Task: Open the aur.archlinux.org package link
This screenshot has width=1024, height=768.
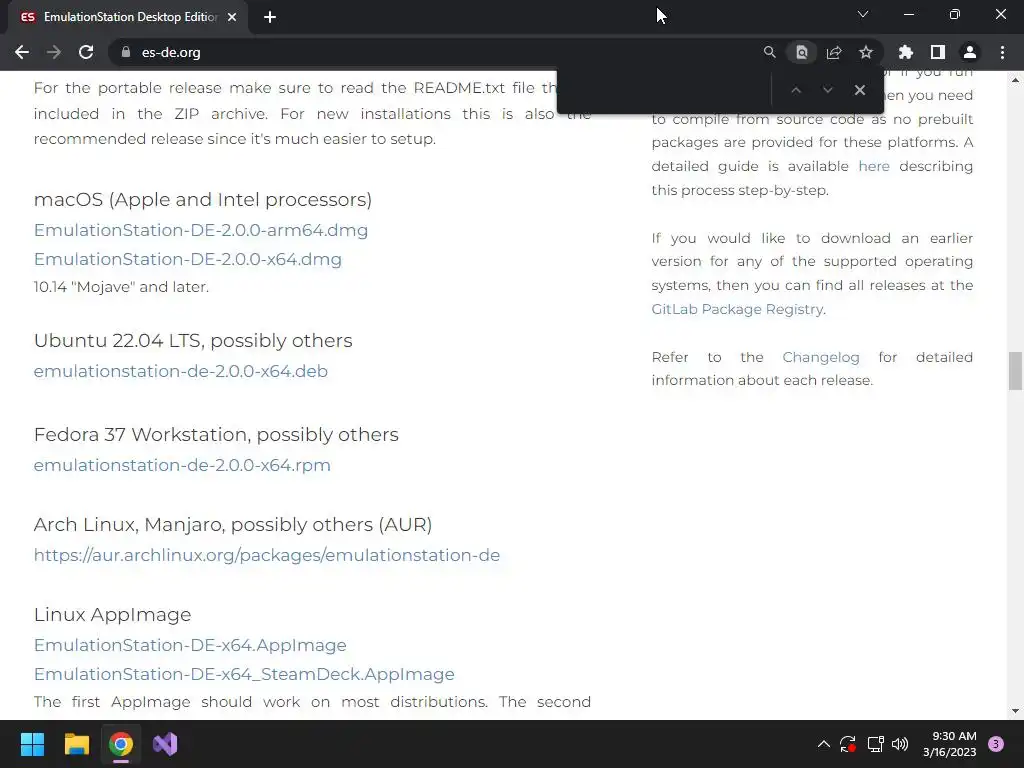Action: coord(266,555)
